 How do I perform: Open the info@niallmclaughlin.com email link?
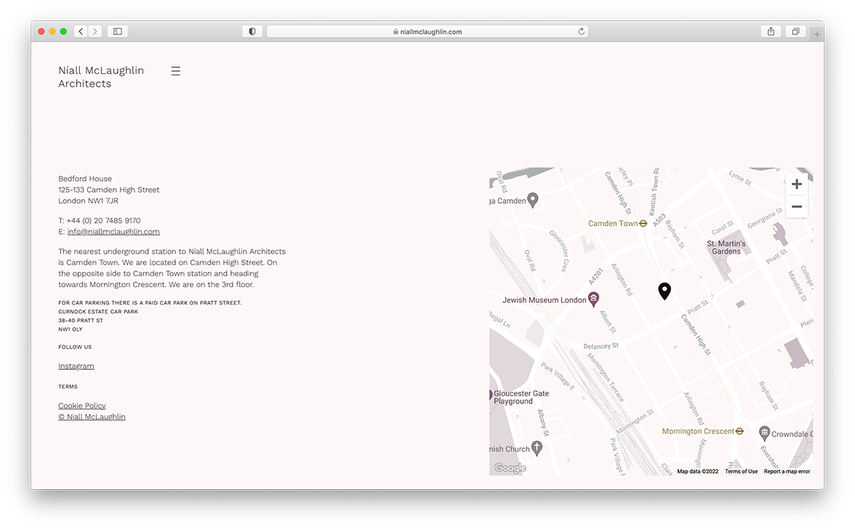tap(113, 231)
